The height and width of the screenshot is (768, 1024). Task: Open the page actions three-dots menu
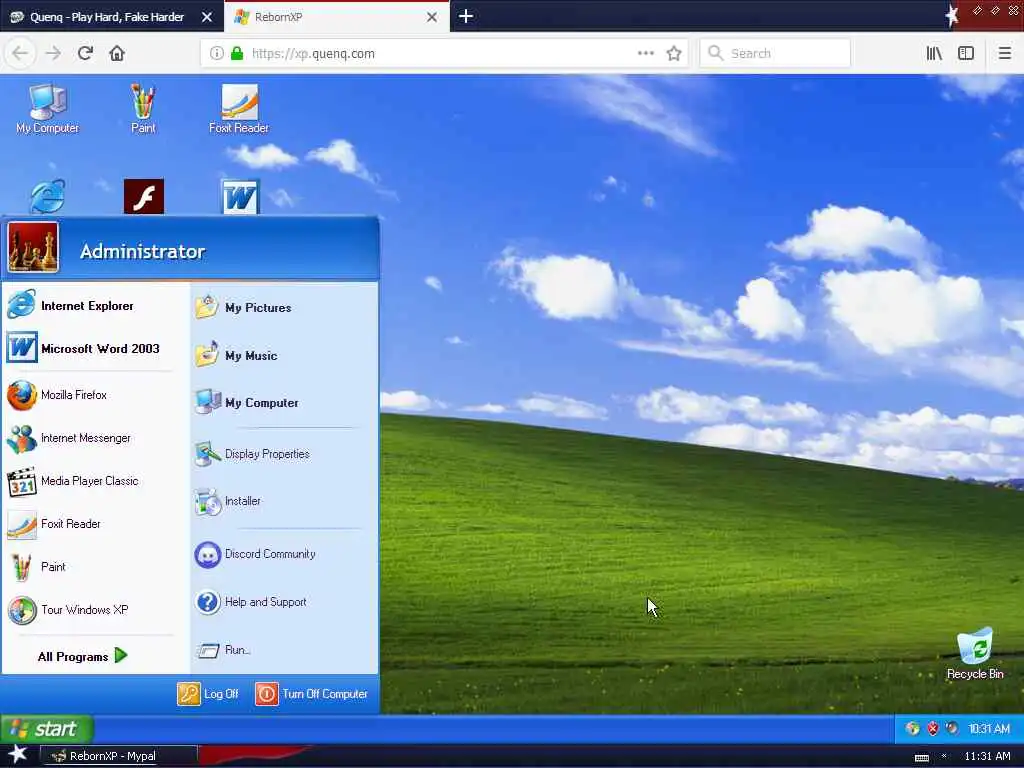(646, 54)
